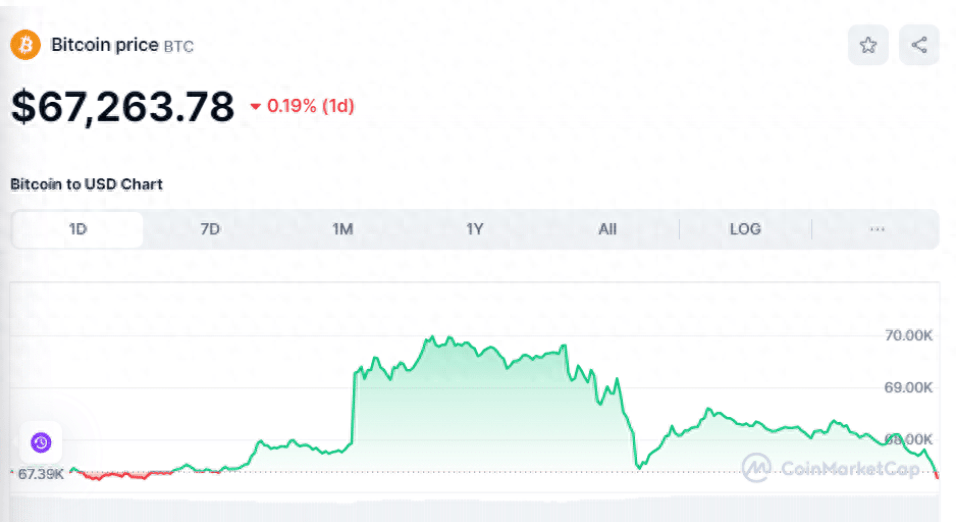The image size is (956, 522).
Task: Click the $67,263.78 price value
Action: pos(123,107)
